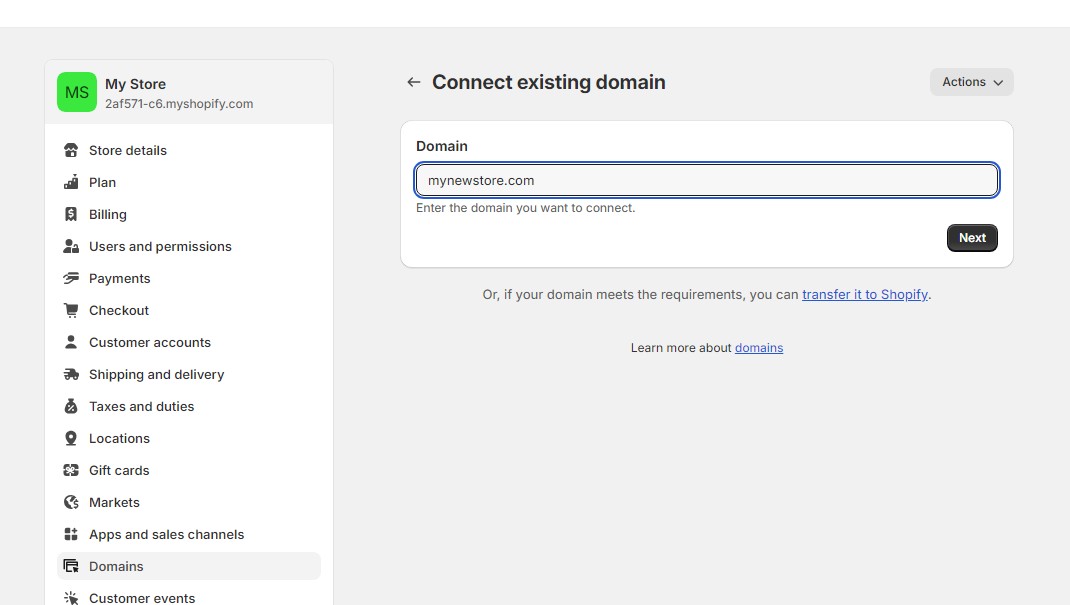Click the Customer accounts person icon

(71, 342)
